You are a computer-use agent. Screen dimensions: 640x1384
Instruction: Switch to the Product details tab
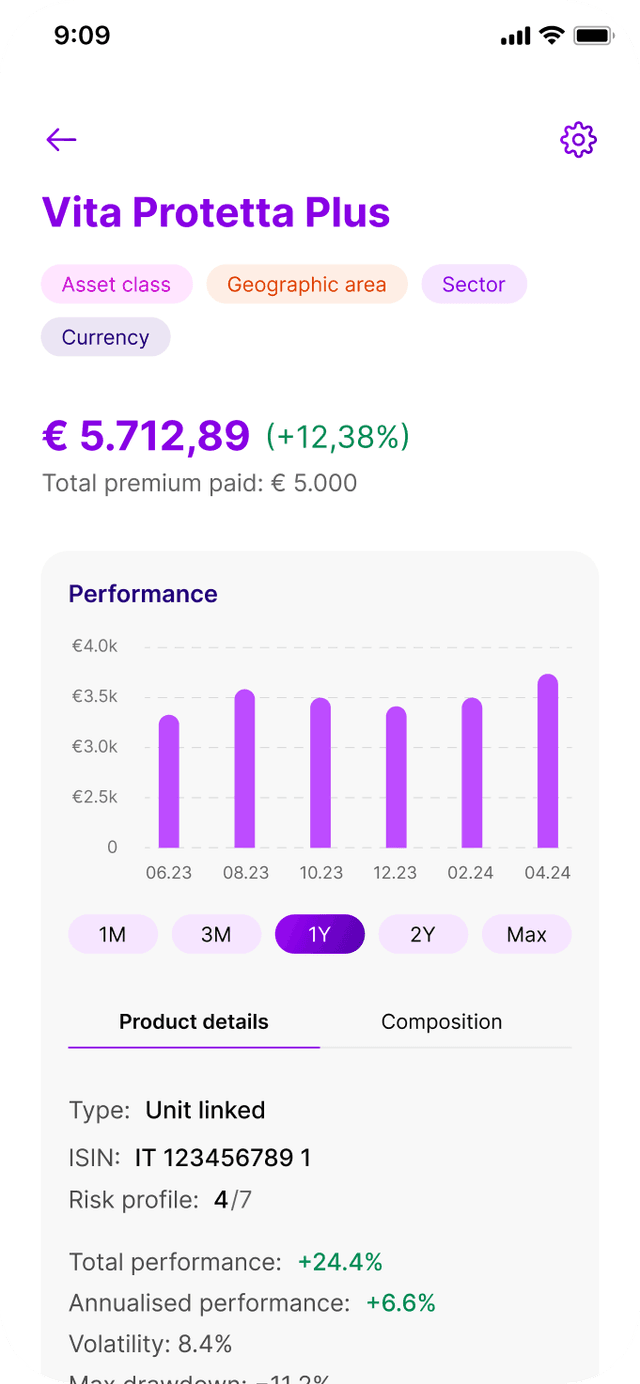(194, 1022)
